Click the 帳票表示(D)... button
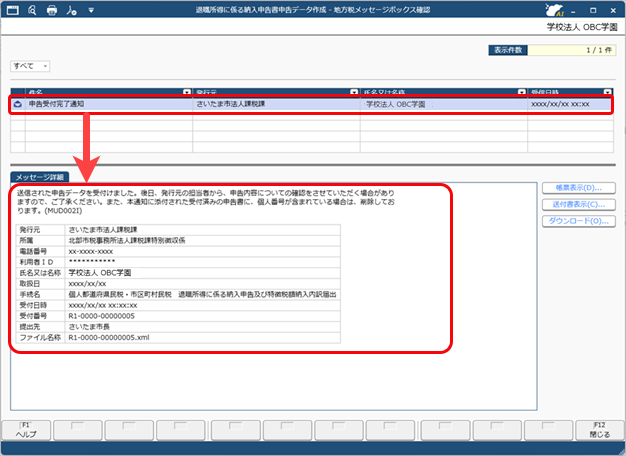Viewport: 626px width, 456px height. pos(578,188)
